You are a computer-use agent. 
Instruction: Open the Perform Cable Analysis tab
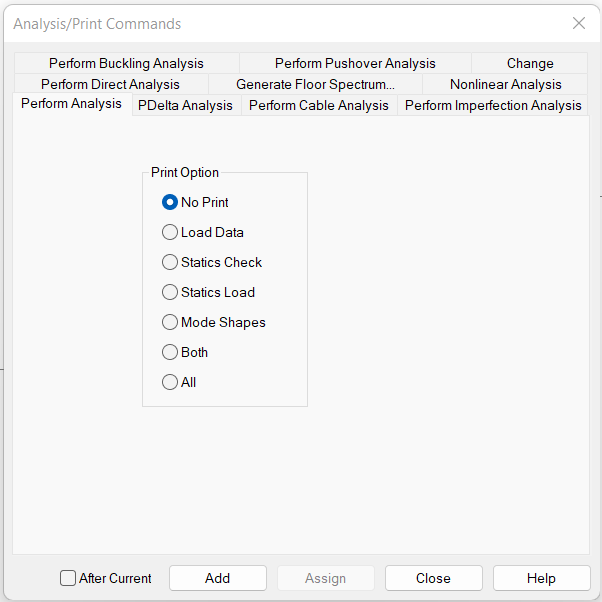tap(319, 105)
